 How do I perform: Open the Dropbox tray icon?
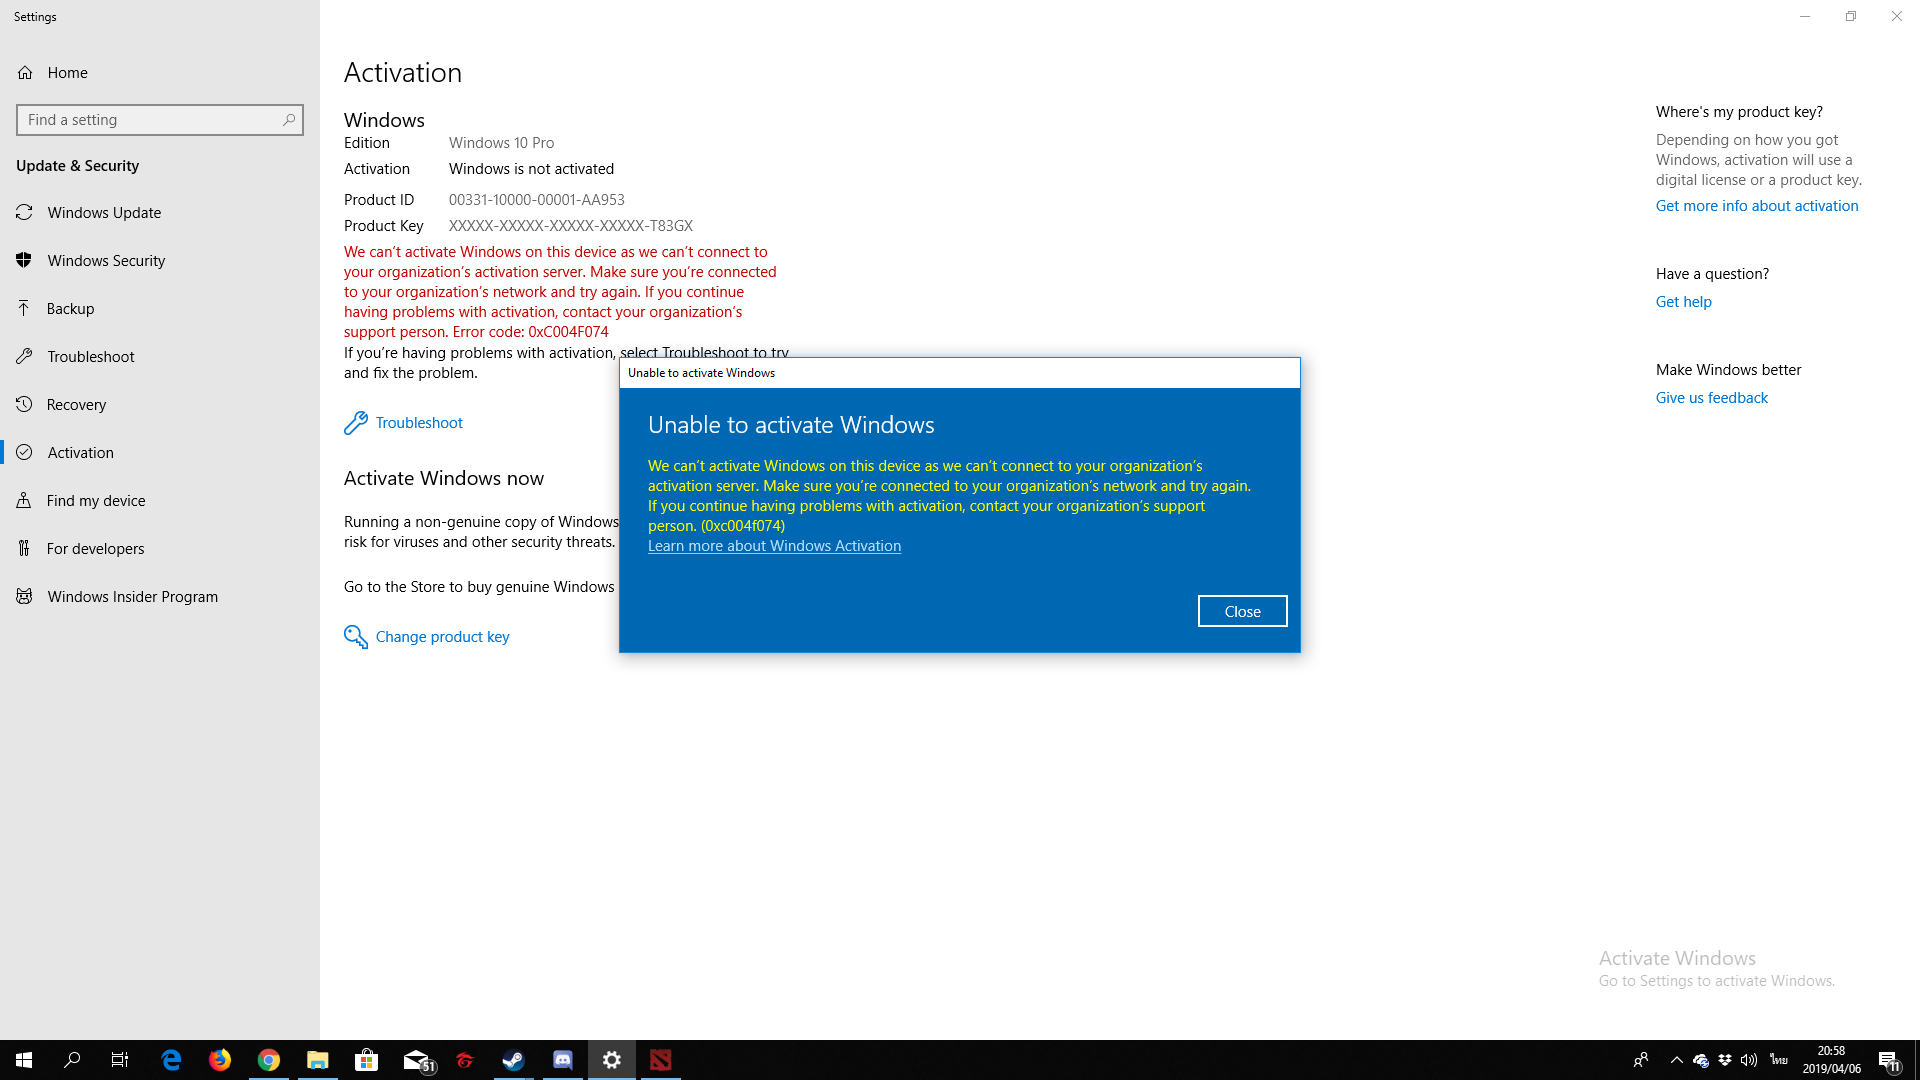tap(1725, 1060)
